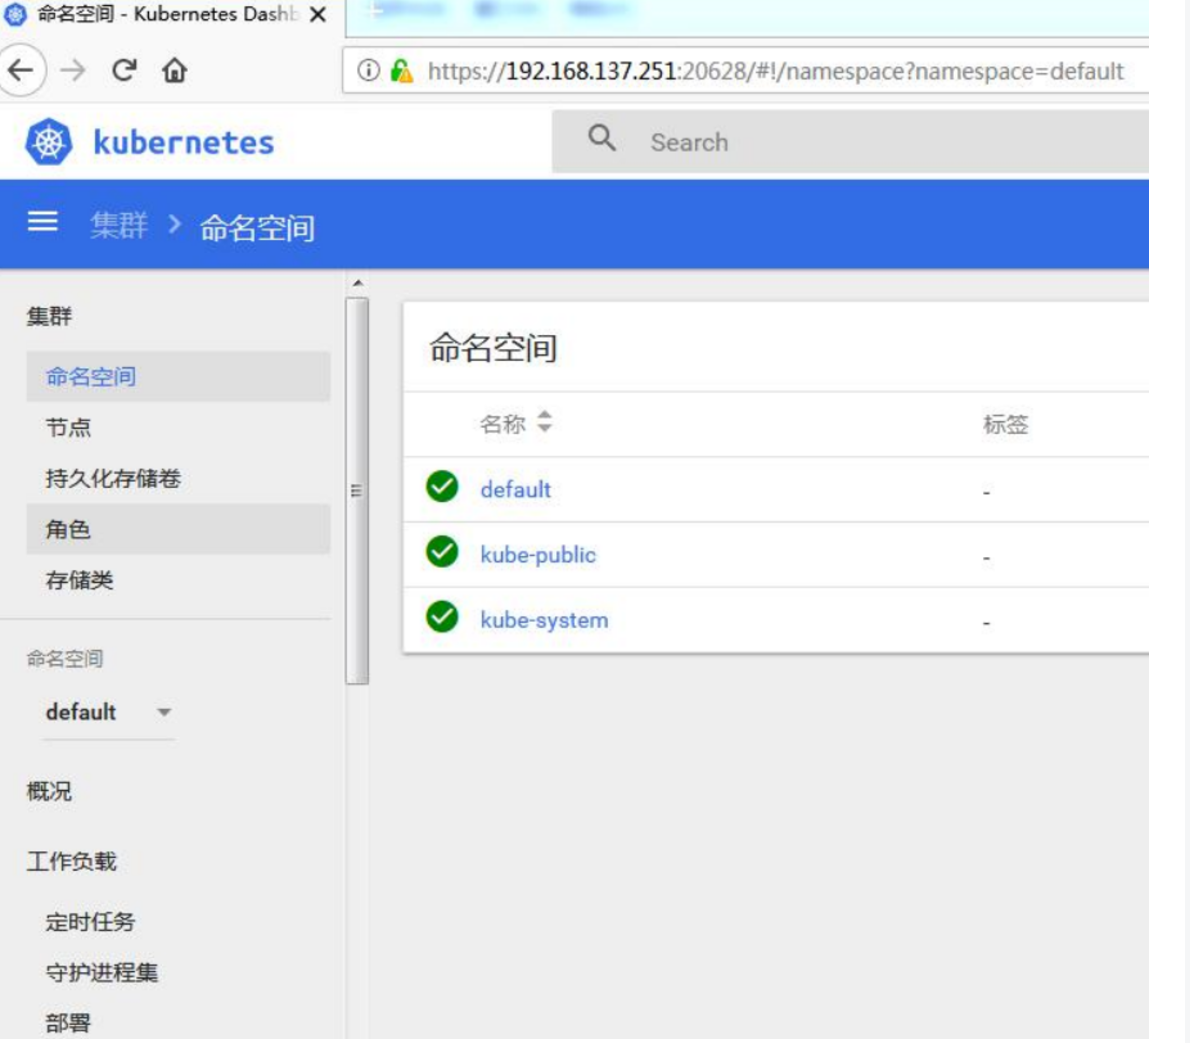Select 角色 in the sidebar
This screenshot has height=1043, width=1190.
(x=178, y=529)
